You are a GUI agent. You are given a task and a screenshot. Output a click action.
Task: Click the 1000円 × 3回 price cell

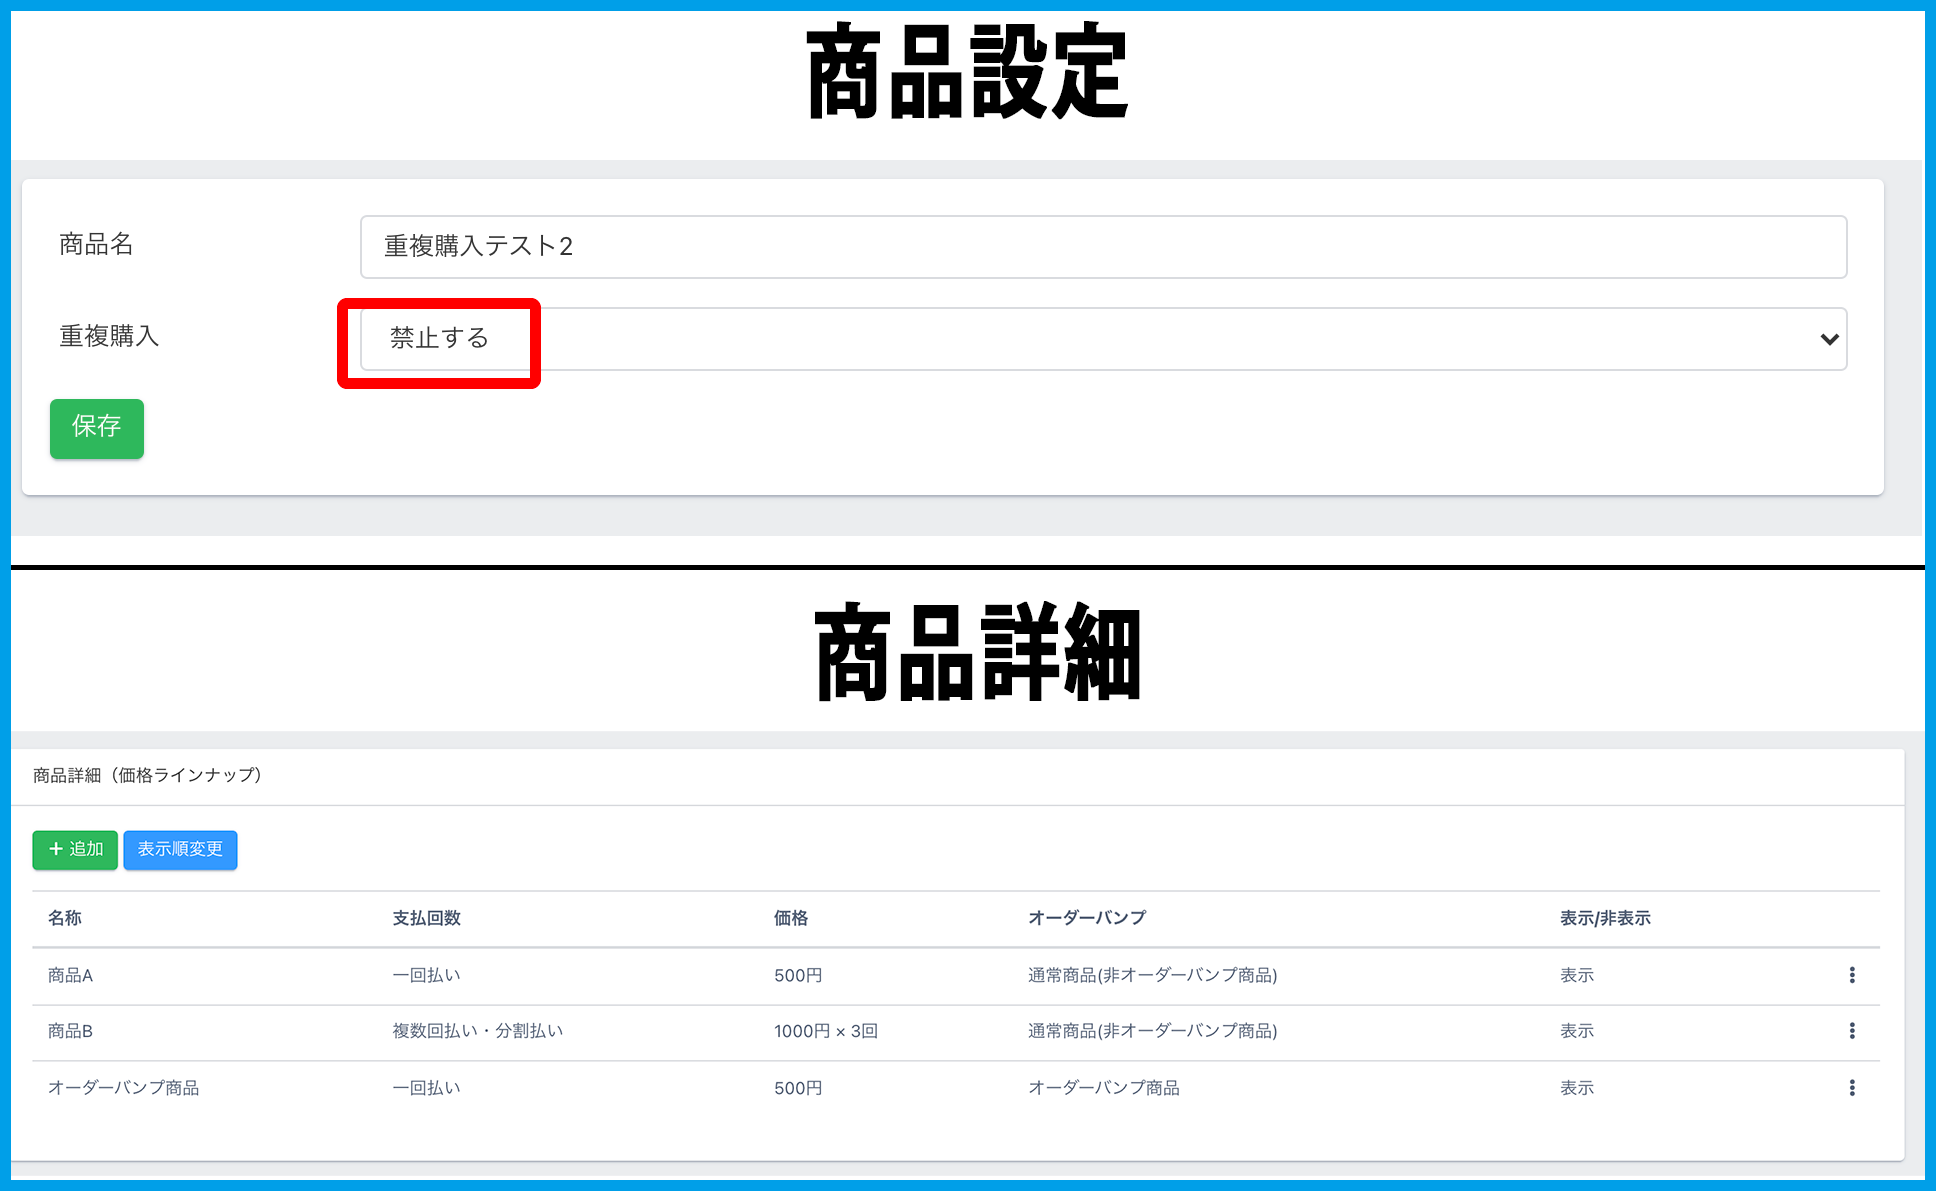825,1031
